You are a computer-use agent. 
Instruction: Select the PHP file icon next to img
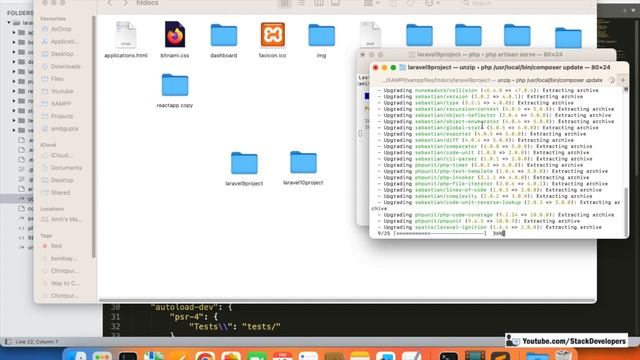tap(370, 35)
